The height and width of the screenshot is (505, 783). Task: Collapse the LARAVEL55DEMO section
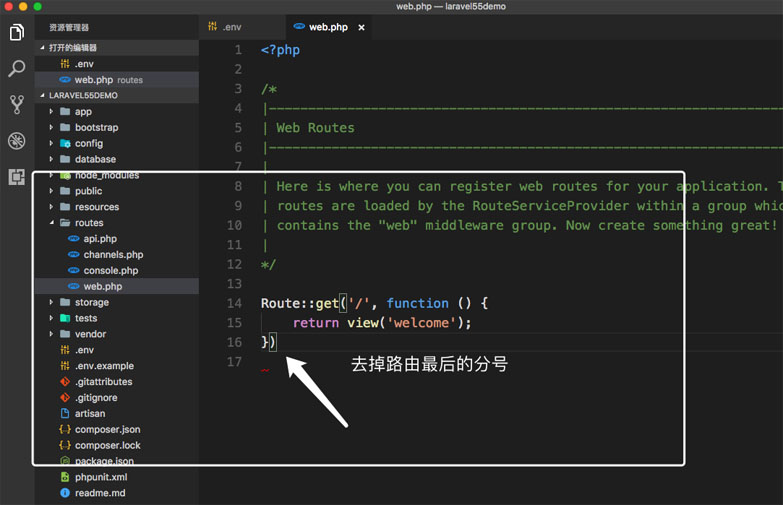42,95
